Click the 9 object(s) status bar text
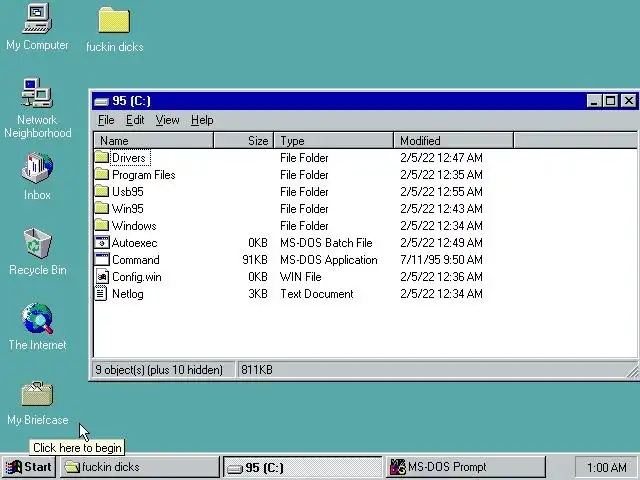The image size is (640, 480). pos(159,370)
